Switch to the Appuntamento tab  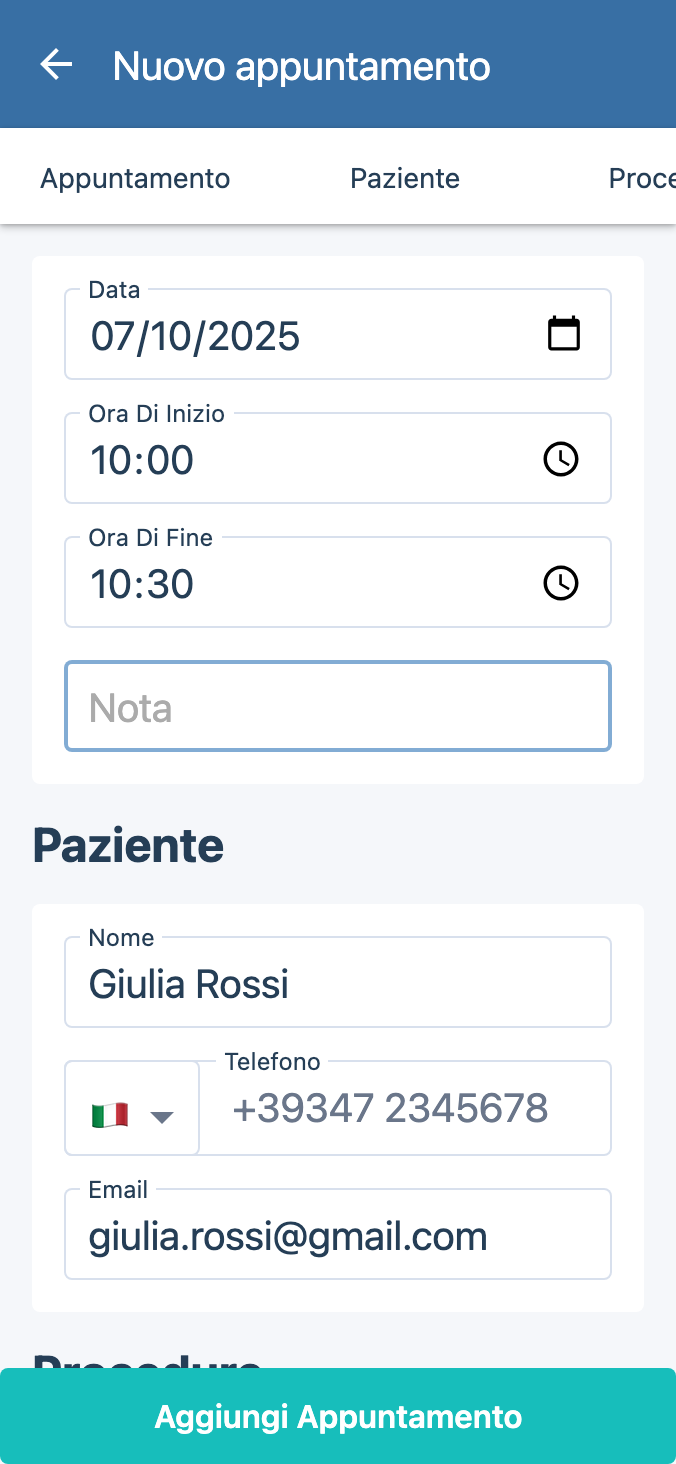135,178
